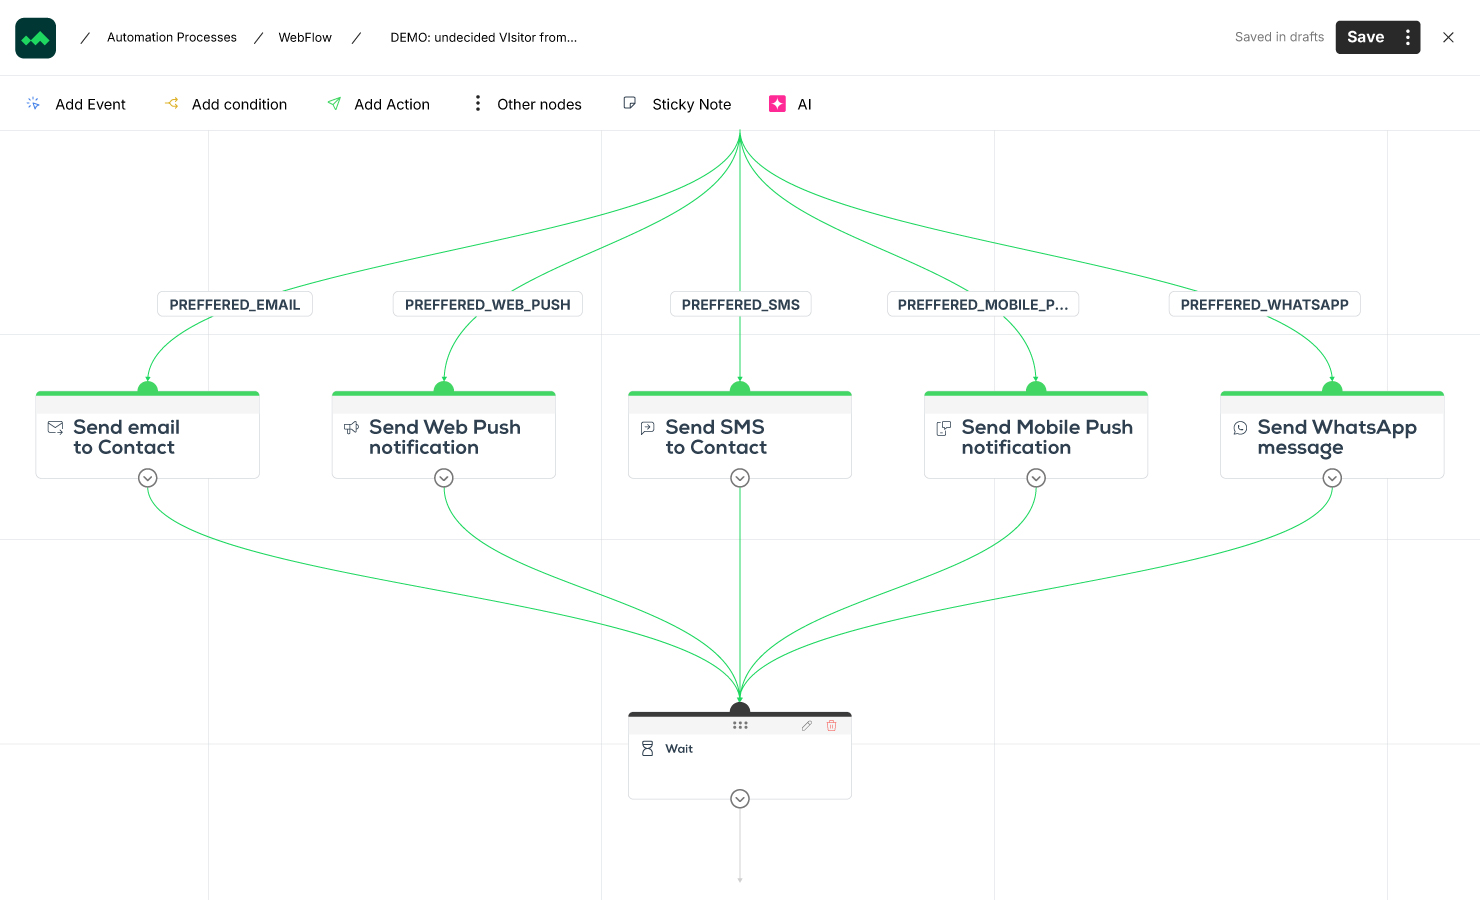This screenshot has width=1480, height=900.
Task: Grab the Wait node drag handle dots
Action: (x=740, y=726)
